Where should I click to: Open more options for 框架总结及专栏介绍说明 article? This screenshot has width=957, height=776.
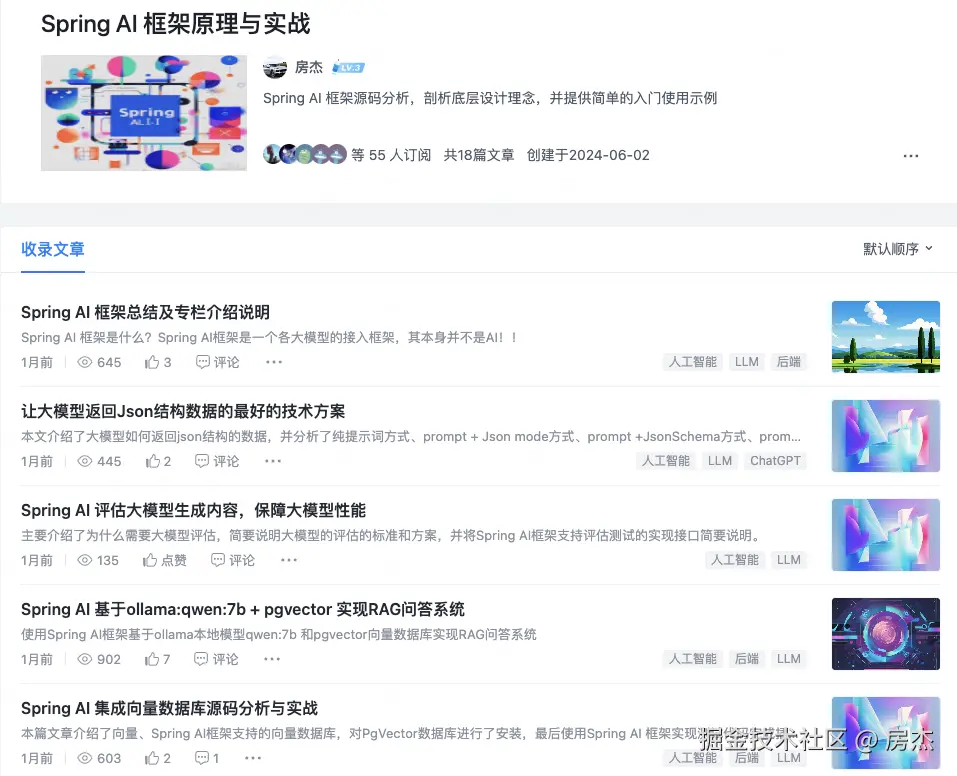click(x=274, y=362)
